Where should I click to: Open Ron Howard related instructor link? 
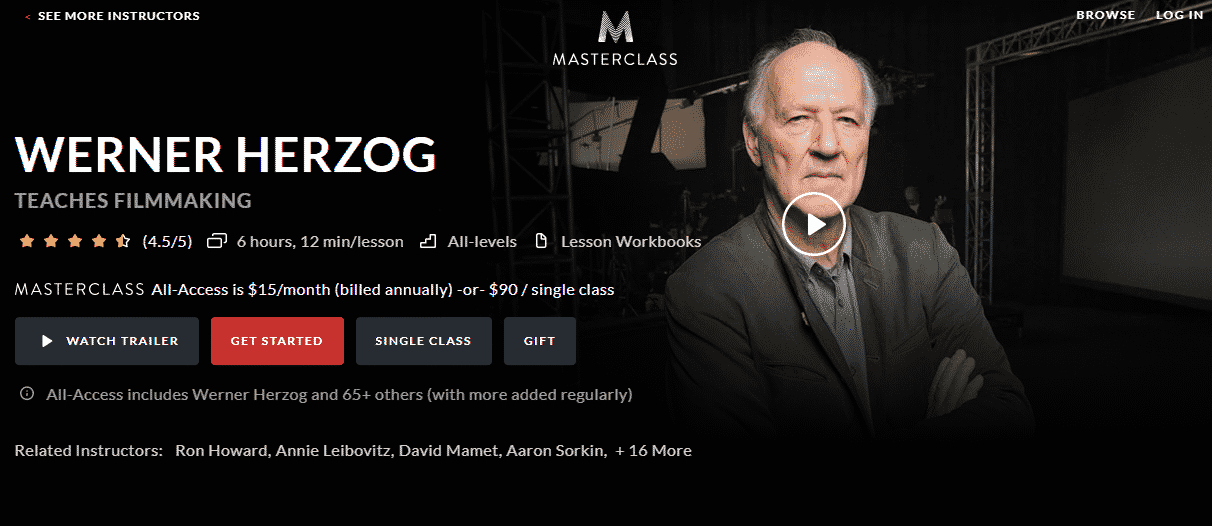tap(221, 451)
